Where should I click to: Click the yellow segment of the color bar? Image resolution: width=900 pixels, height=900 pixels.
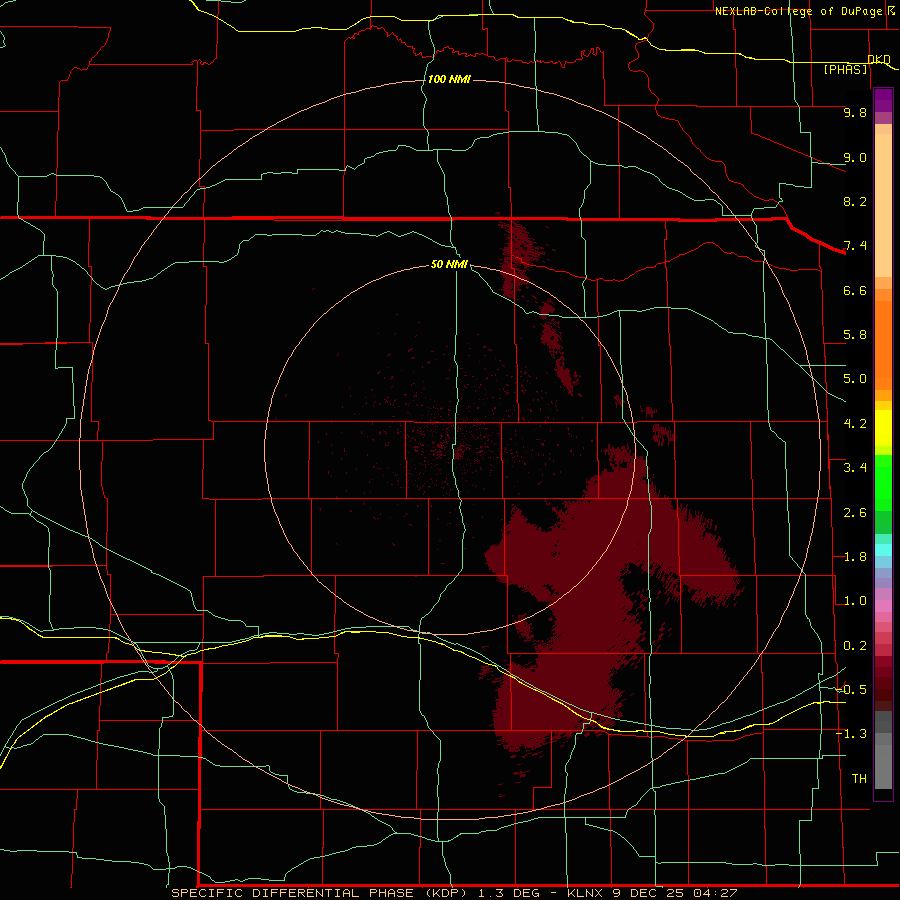(883, 428)
